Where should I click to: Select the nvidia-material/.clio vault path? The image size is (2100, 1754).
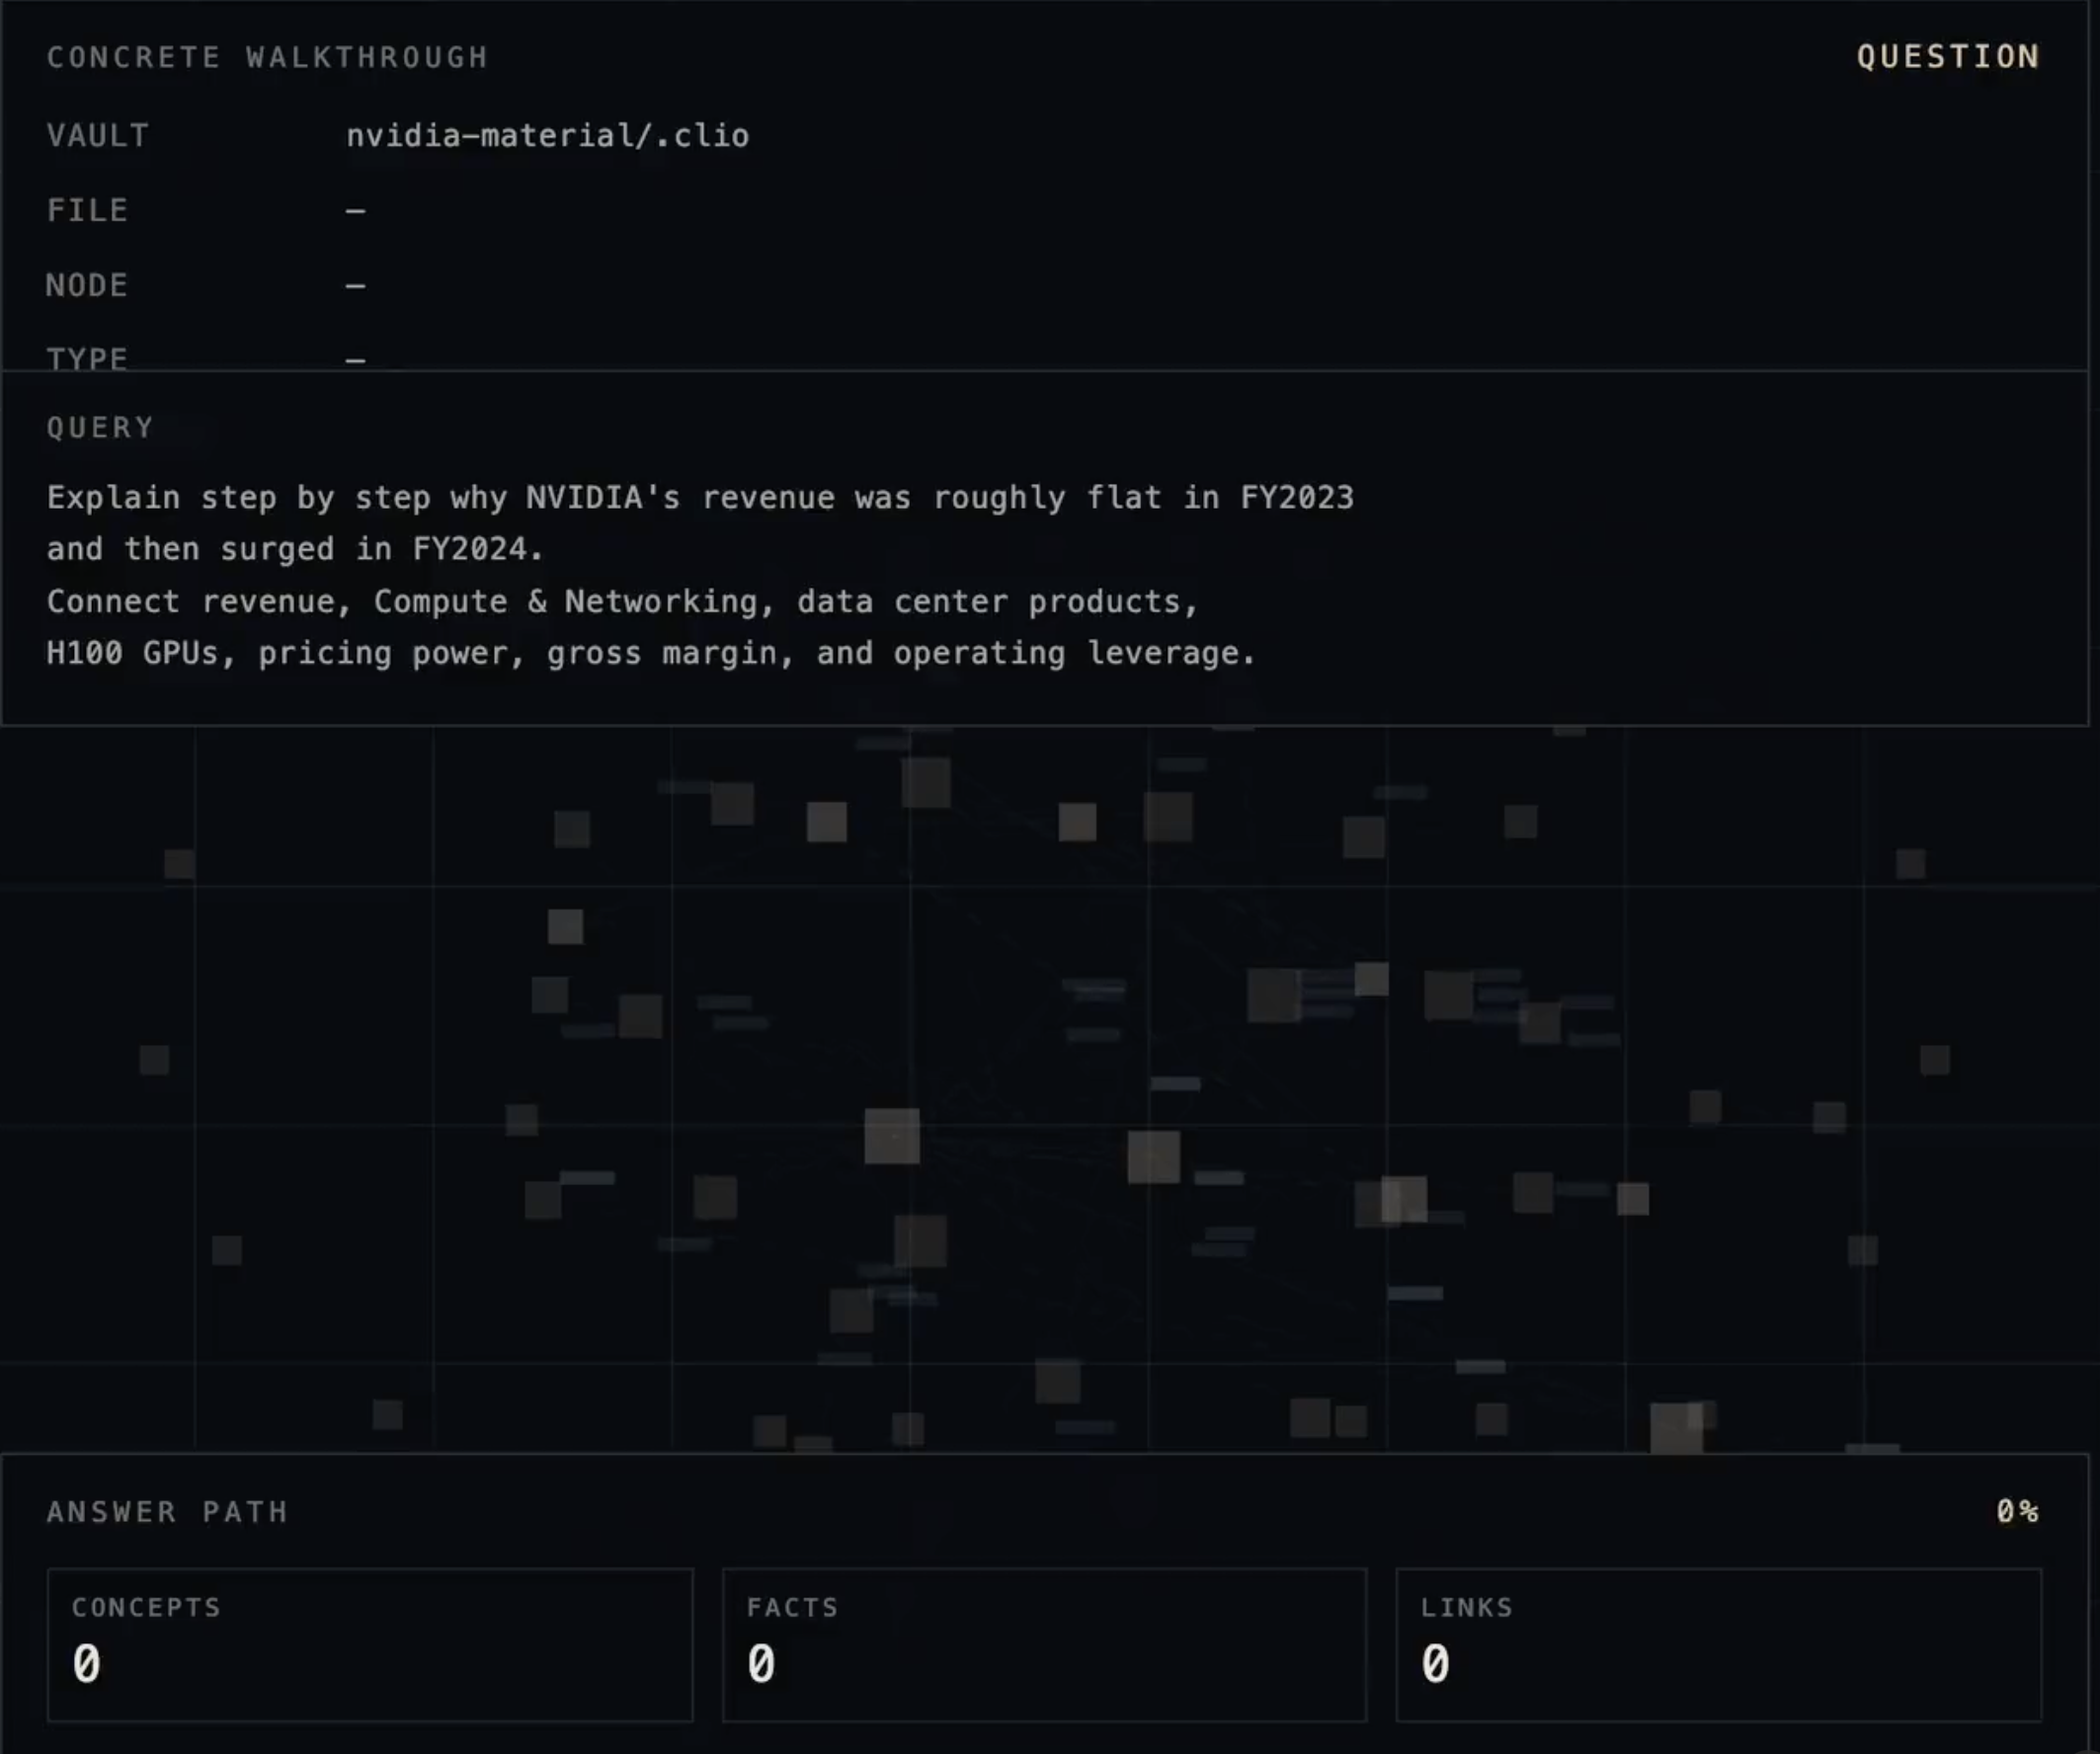[547, 136]
